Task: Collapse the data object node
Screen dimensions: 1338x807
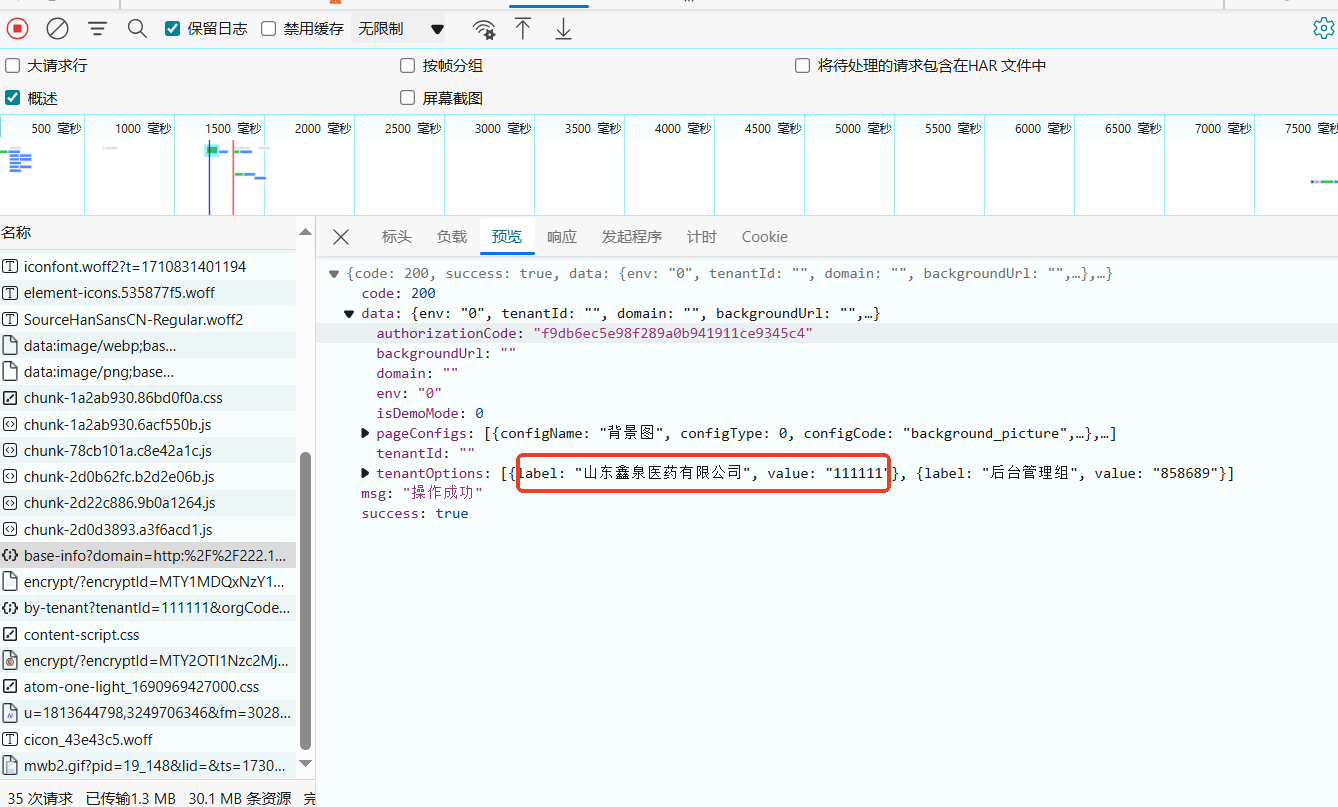Action: pos(349,313)
